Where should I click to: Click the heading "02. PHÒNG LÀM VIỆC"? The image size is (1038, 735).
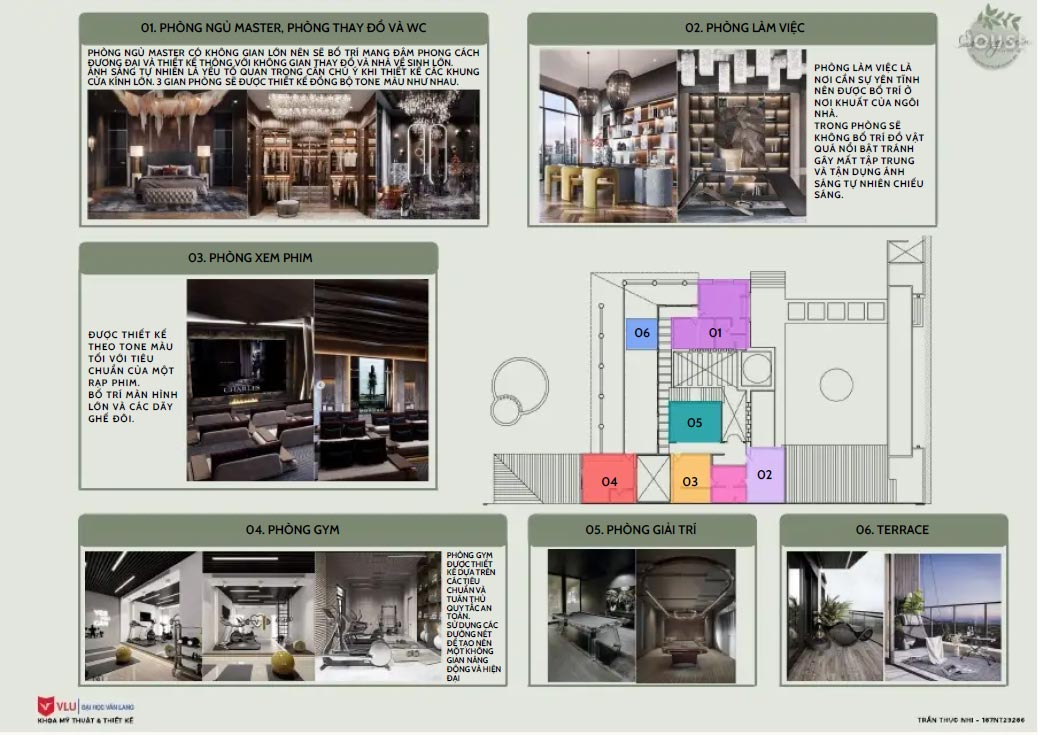tap(745, 28)
